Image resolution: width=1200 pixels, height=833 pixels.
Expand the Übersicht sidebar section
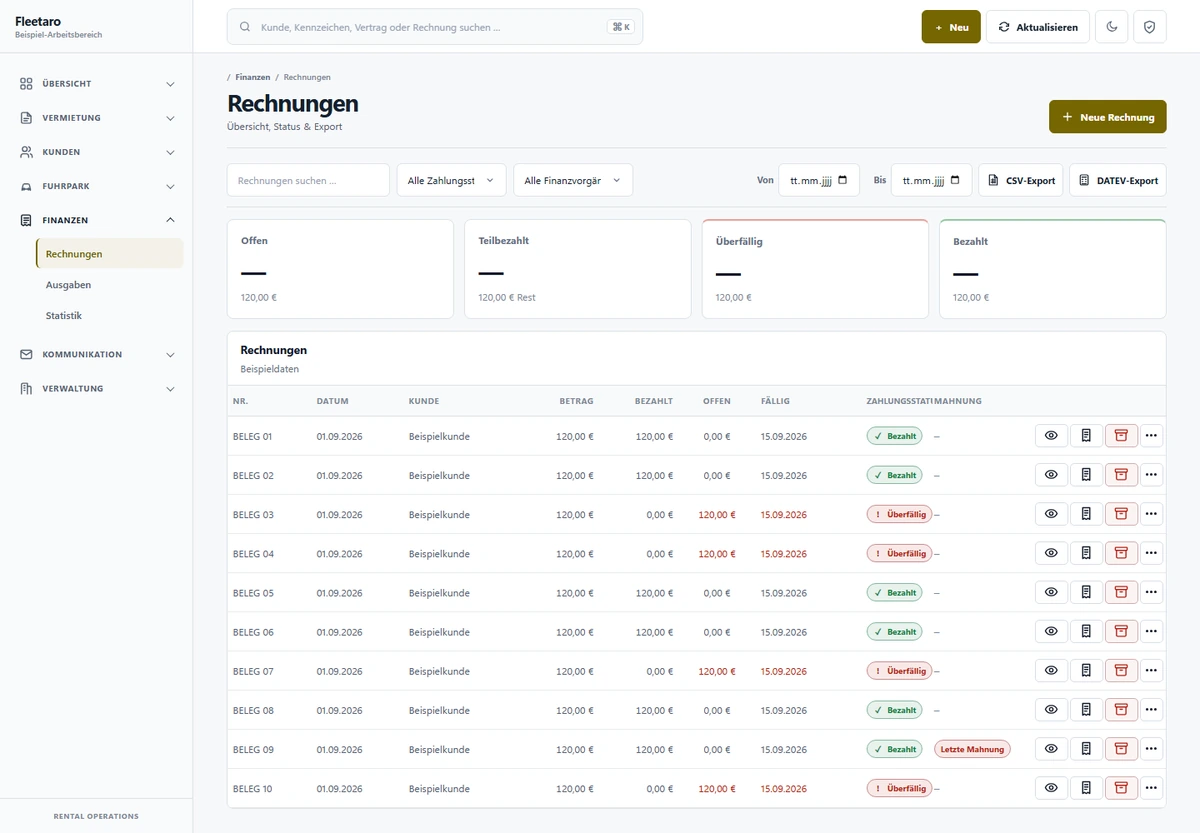point(96,84)
